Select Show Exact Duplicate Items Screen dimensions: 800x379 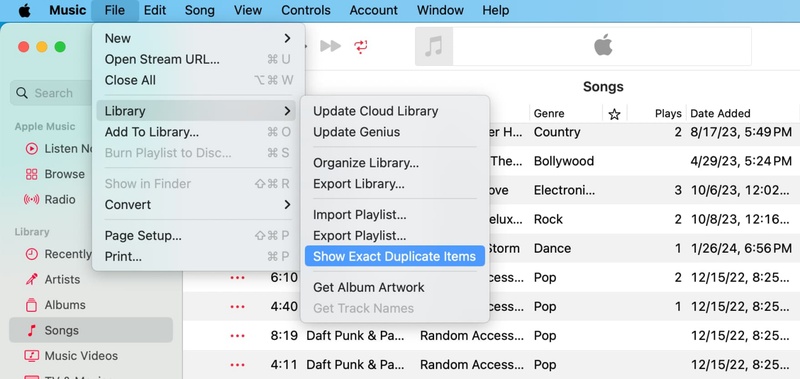tap(394, 256)
